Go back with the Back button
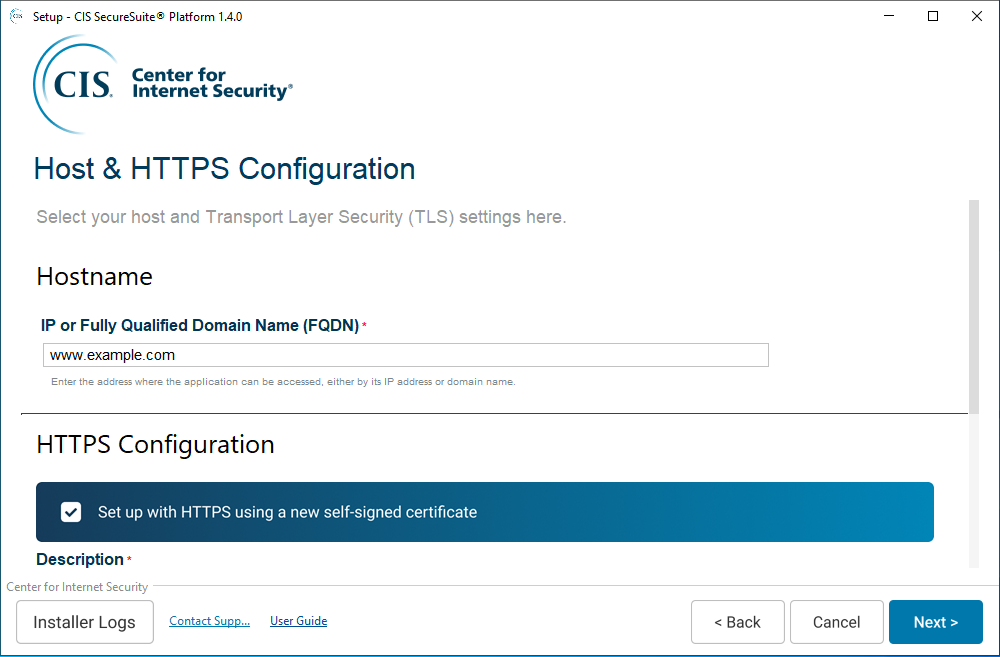Viewport: 1000px width, 657px height. [737, 622]
